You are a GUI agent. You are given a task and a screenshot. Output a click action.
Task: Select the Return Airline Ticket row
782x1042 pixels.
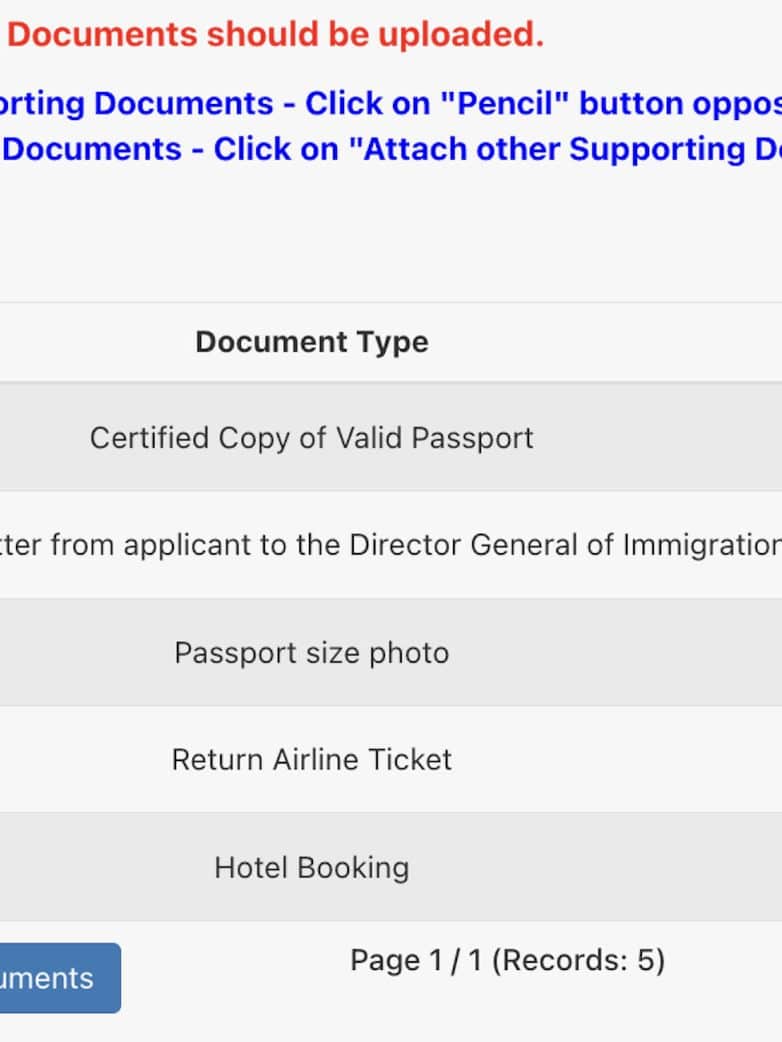311,760
